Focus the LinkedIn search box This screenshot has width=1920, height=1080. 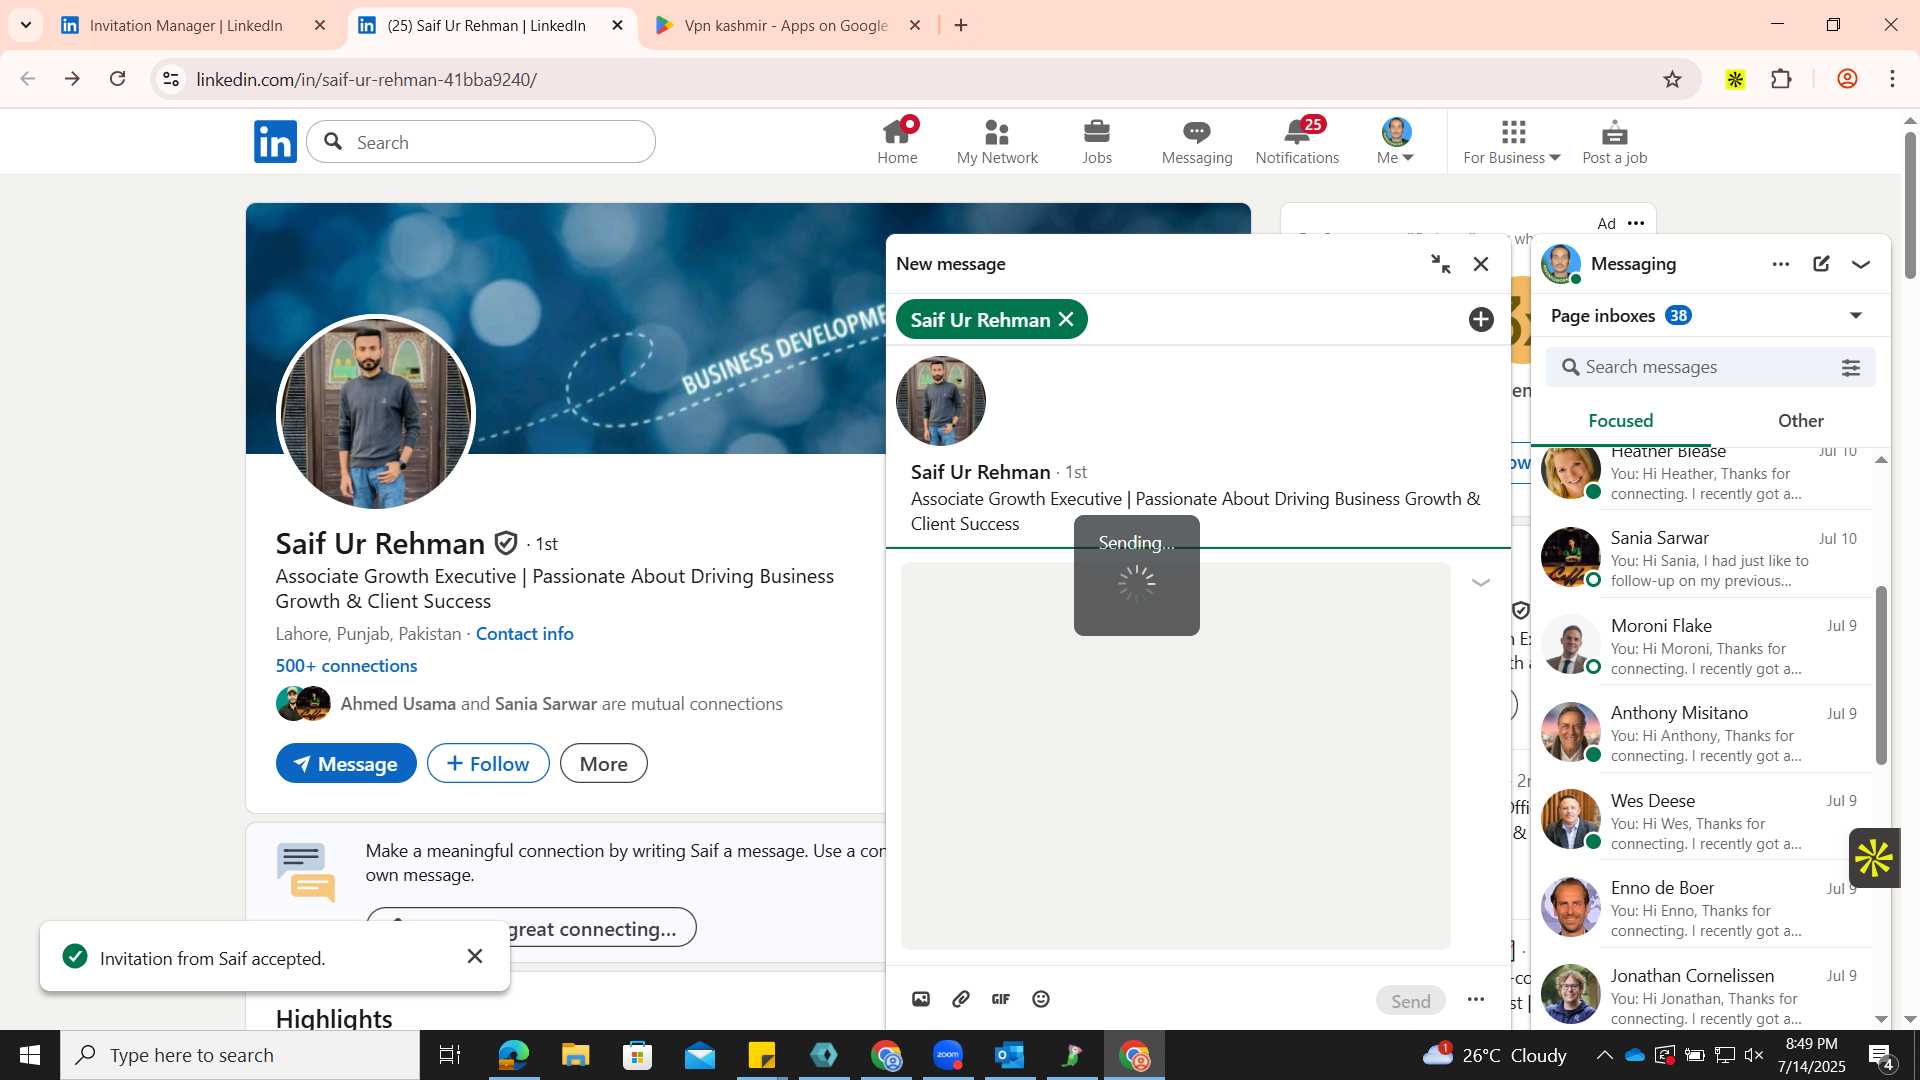click(481, 142)
